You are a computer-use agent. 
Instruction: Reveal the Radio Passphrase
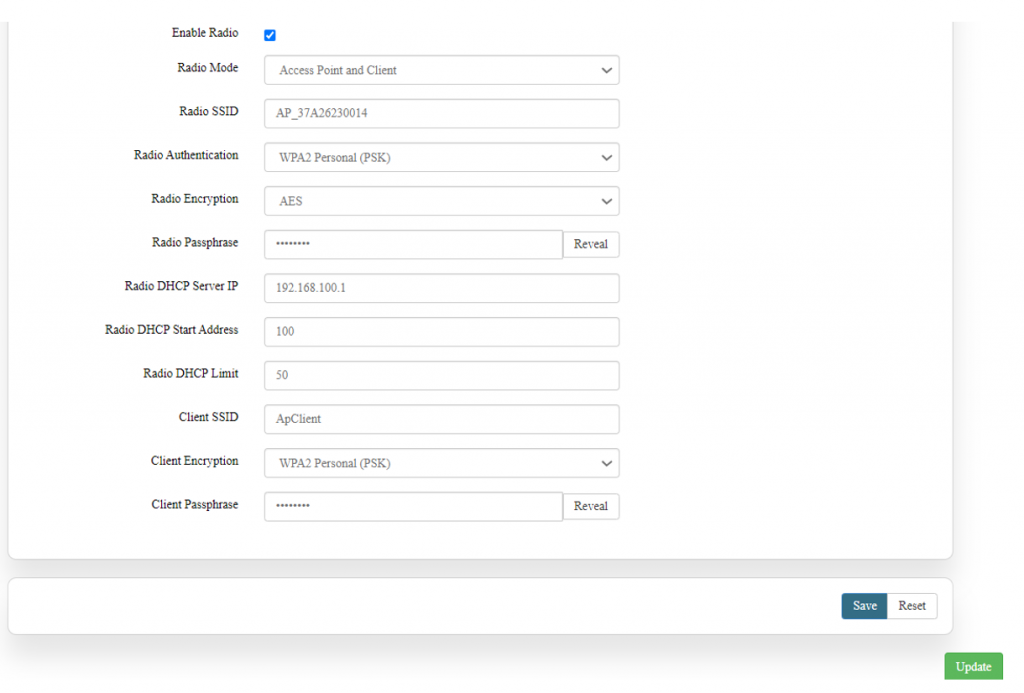click(x=591, y=244)
